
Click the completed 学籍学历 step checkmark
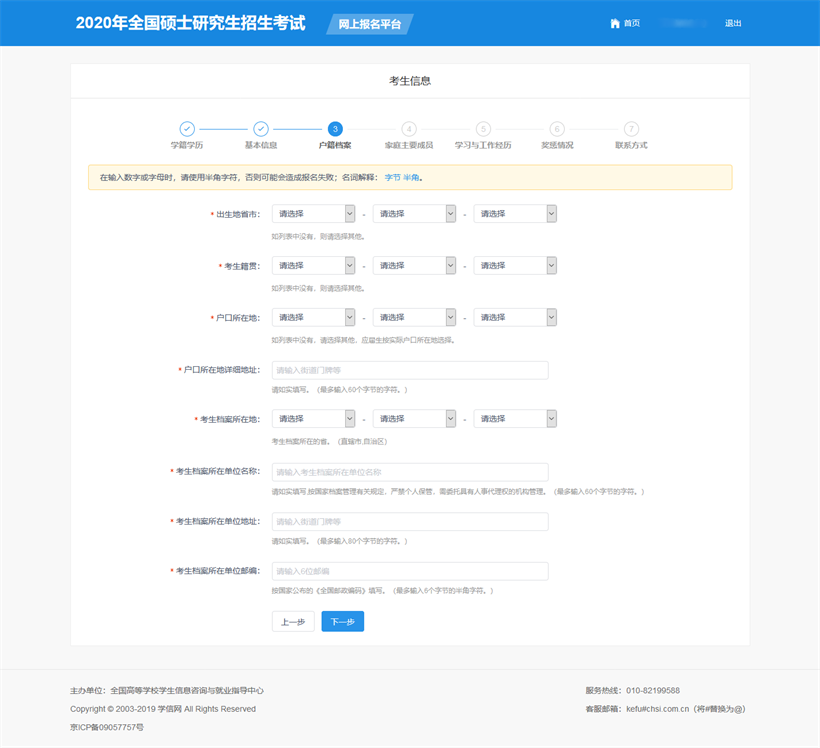point(187,129)
